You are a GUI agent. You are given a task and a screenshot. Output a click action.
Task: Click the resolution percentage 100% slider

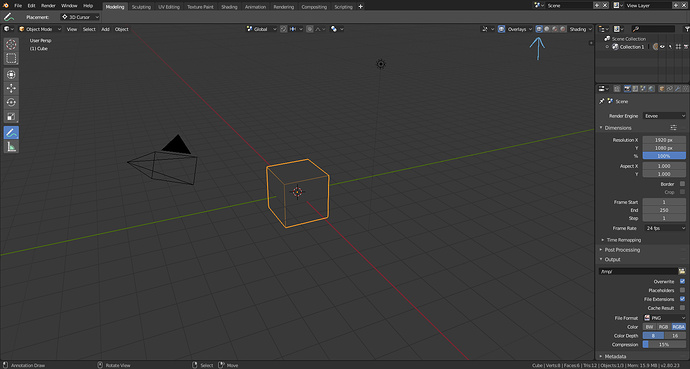(x=664, y=156)
